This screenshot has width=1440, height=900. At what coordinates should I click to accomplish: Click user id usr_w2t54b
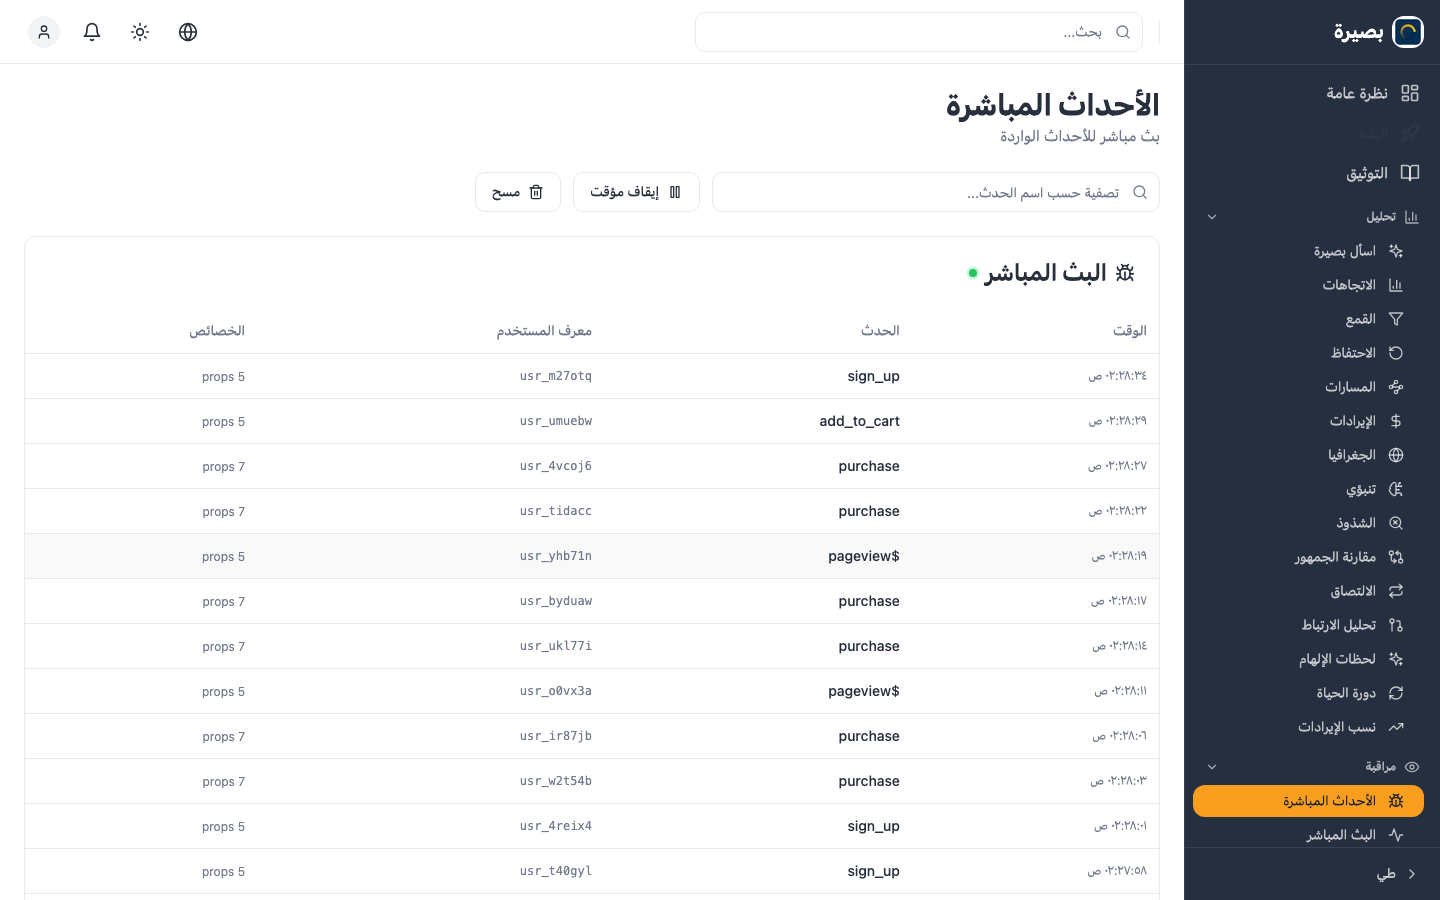(556, 781)
